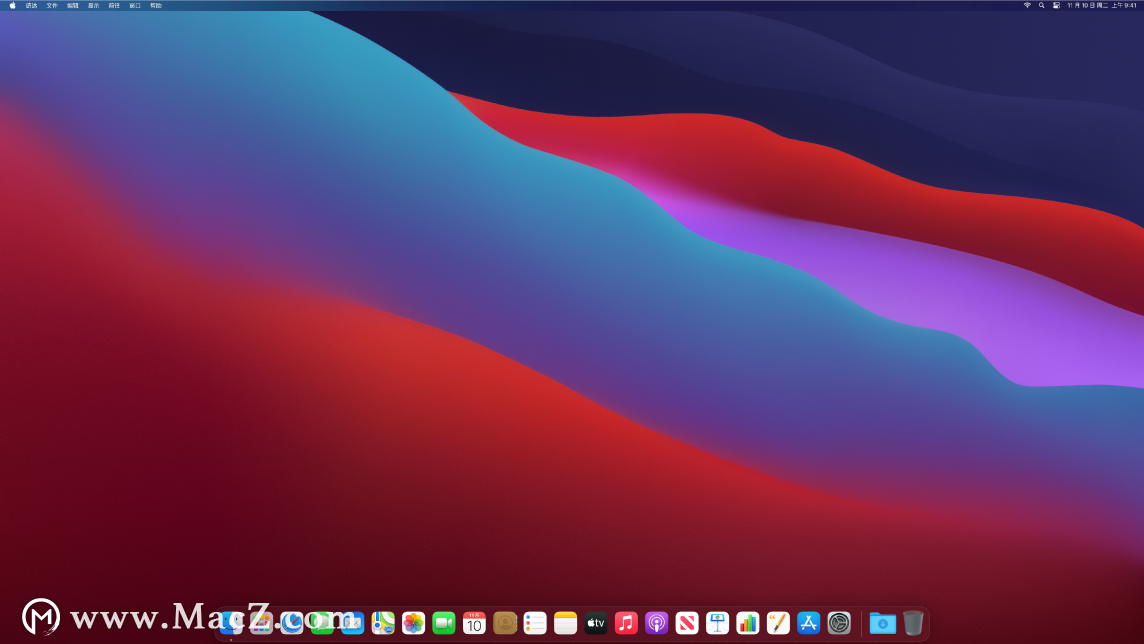
Task: Open Calendar showing date 10
Action: [474, 623]
